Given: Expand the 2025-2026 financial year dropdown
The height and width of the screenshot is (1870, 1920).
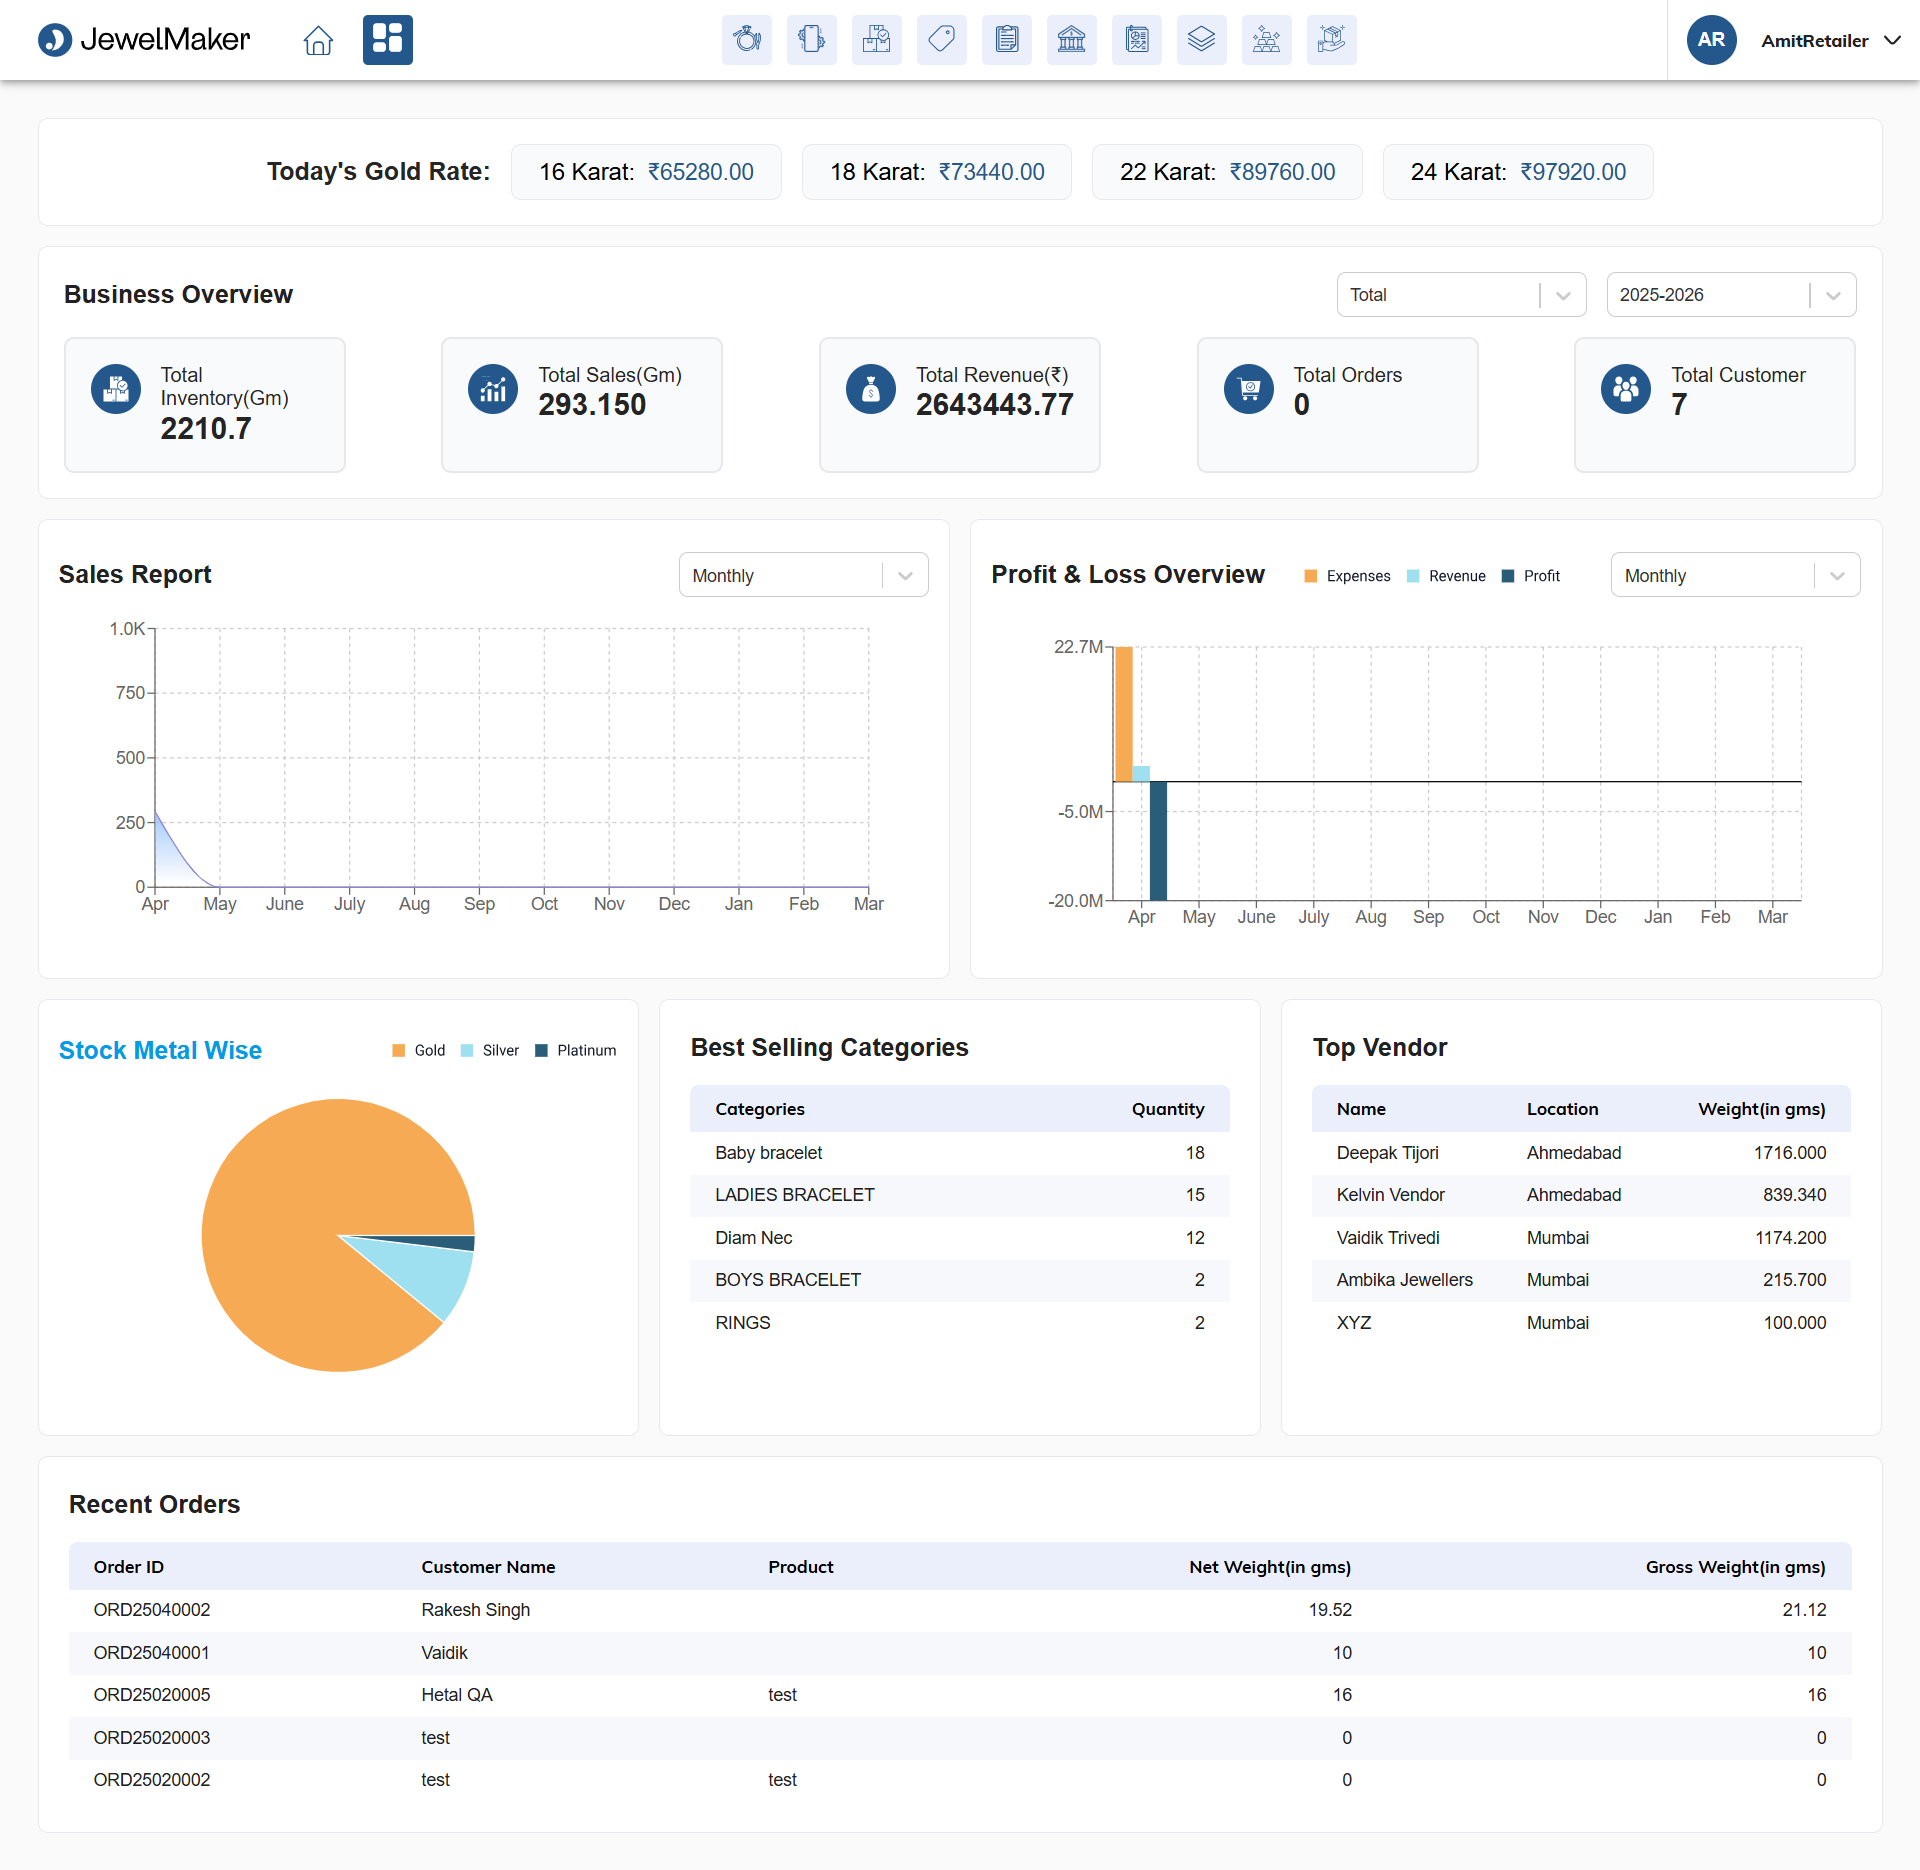Looking at the screenshot, I should coord(1731,295).
